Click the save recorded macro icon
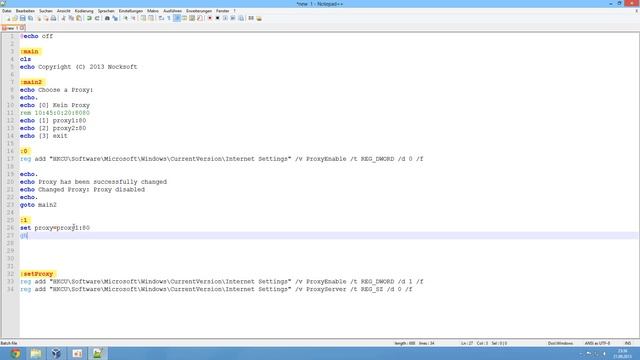The width and height of the screenshot is (640, 360). tap(241, 18)
